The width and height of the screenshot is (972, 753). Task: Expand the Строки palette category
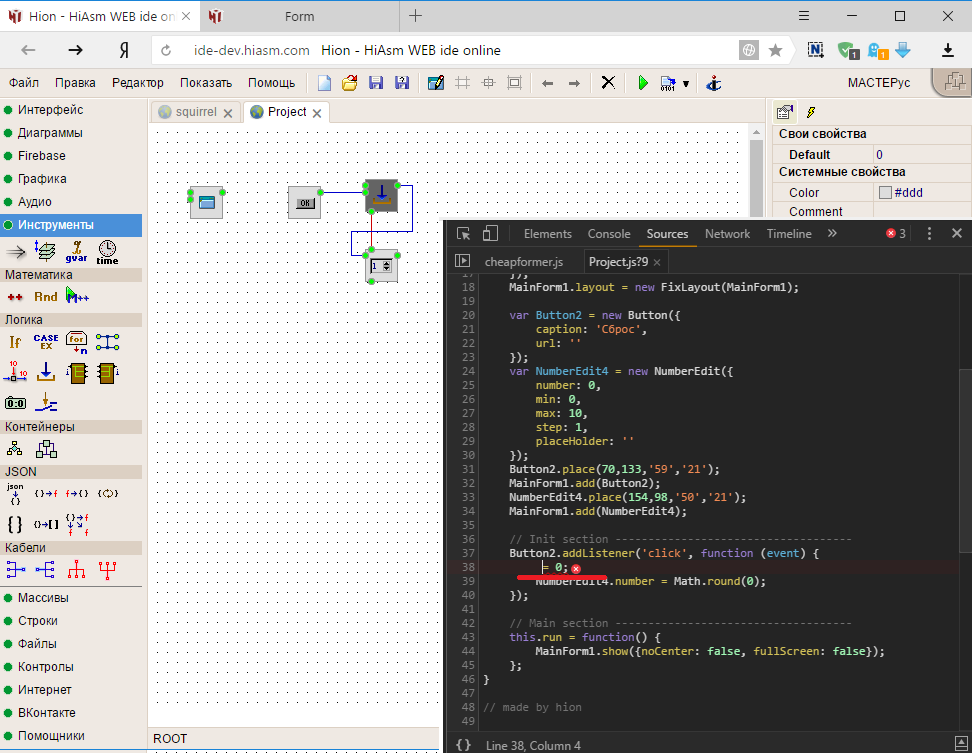click(x=37, y=620)
